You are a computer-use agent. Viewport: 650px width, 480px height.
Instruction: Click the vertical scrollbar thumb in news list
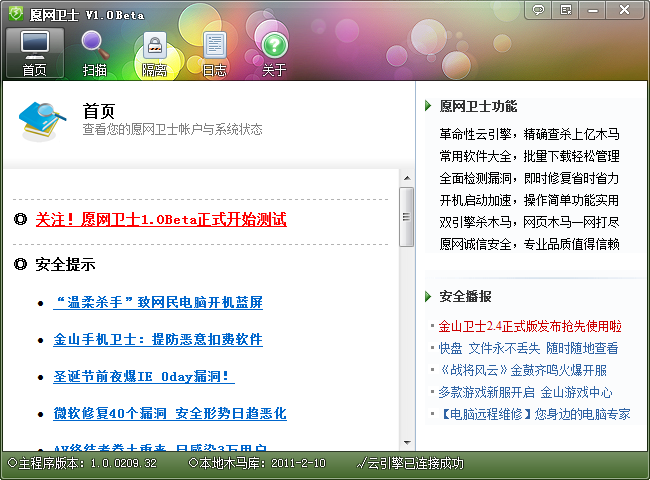click(x=406, y=216)
